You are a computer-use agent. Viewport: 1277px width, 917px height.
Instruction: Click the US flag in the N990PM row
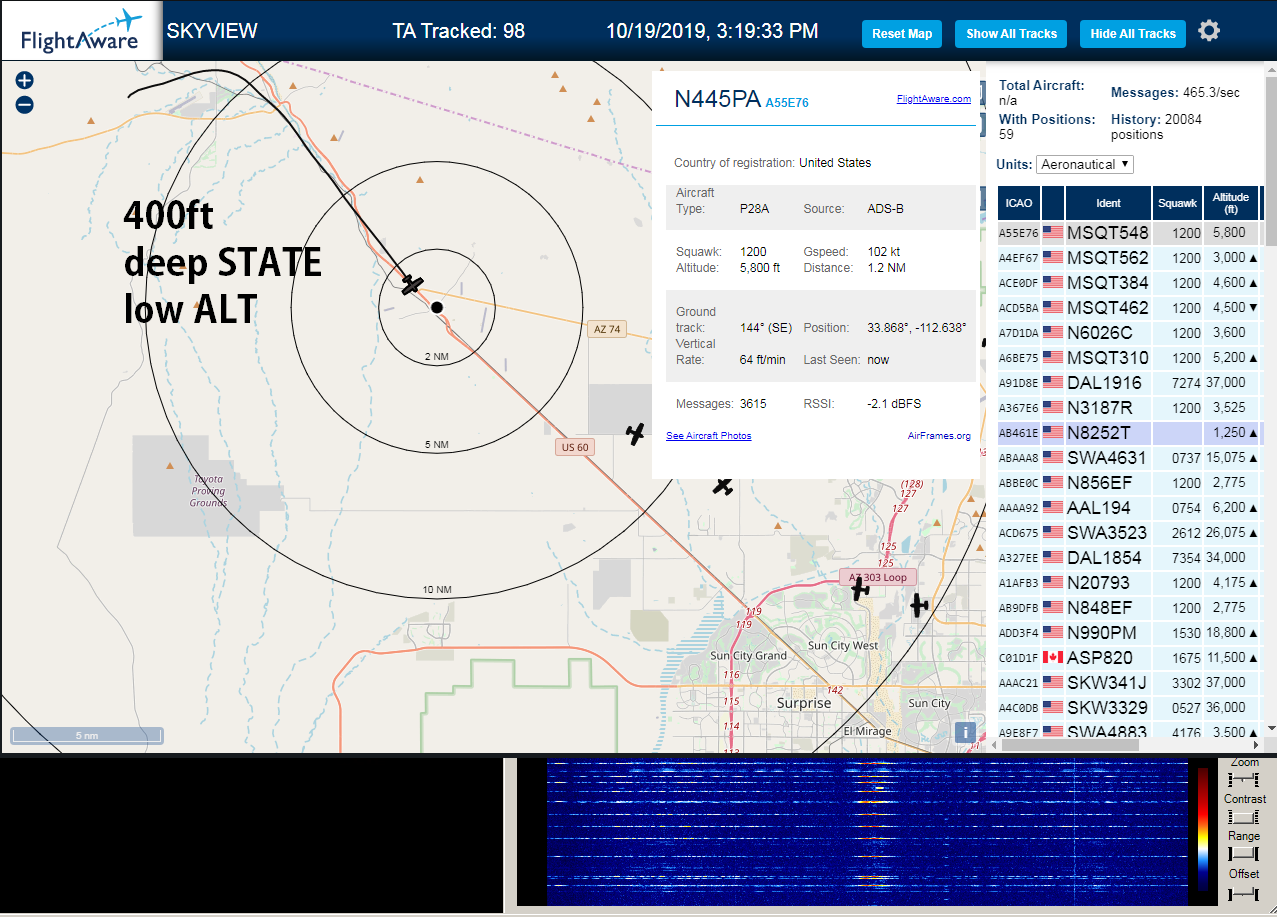tap(1052, 632)
